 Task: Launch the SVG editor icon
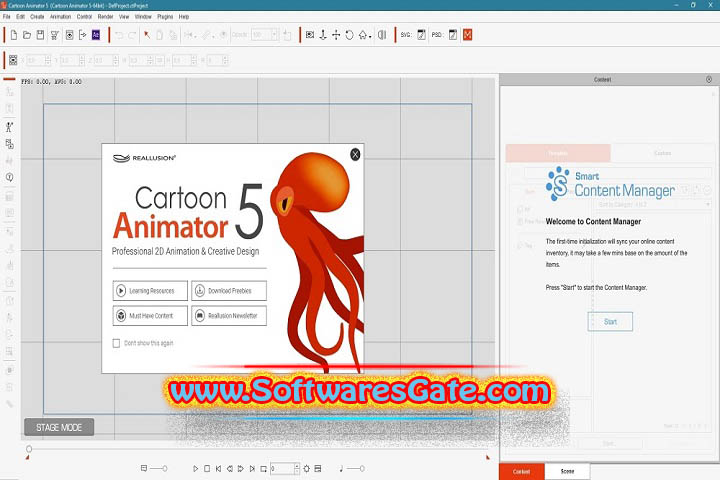(422, 35)
